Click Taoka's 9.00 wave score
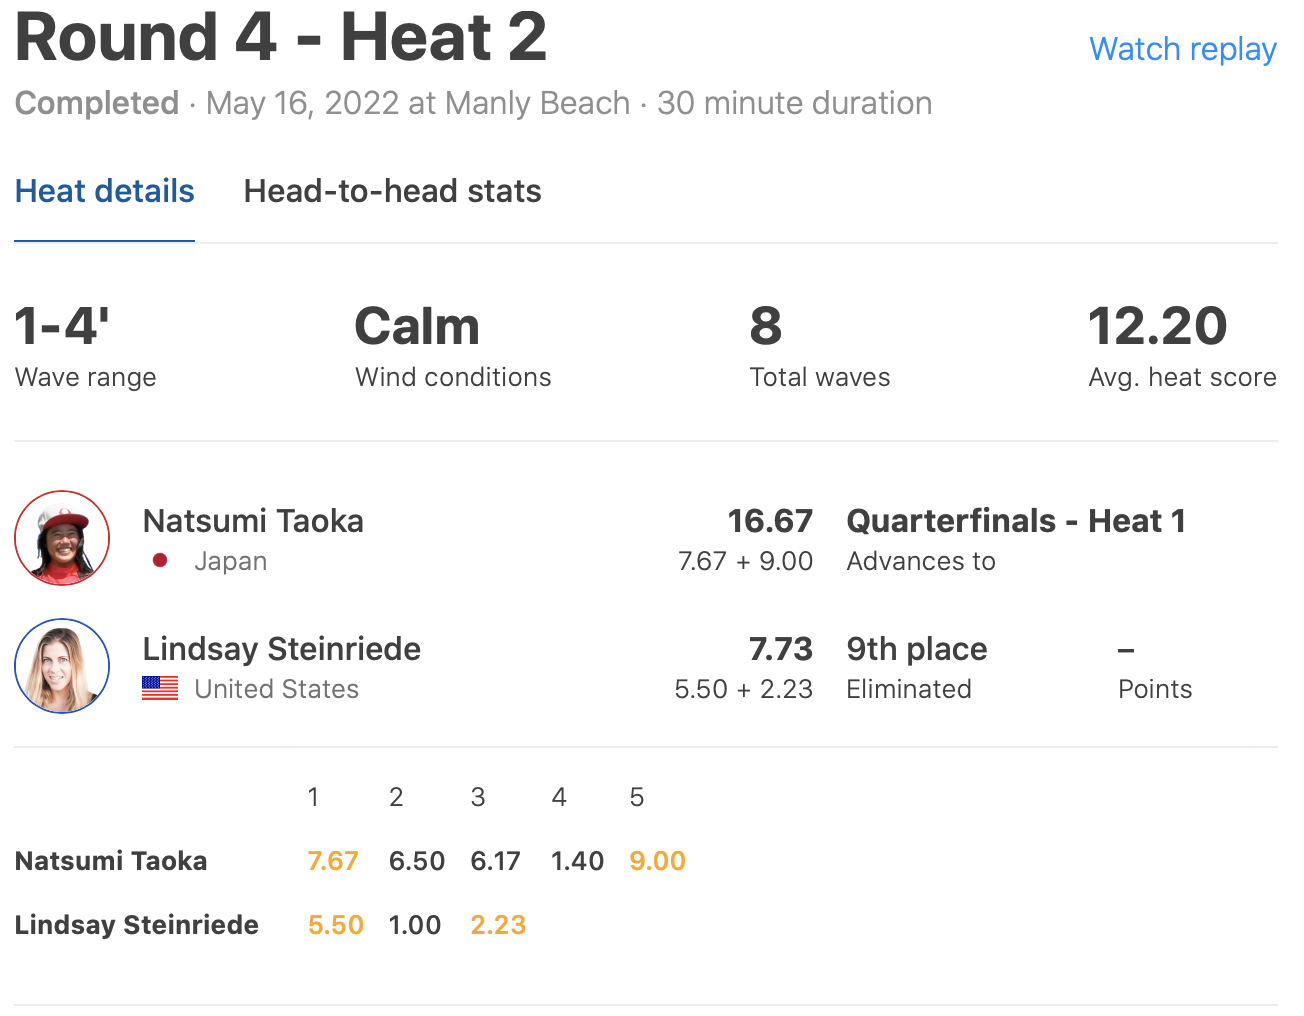Image resolution: width=1304 pixels, height=1016 pixels. [657, 861]
